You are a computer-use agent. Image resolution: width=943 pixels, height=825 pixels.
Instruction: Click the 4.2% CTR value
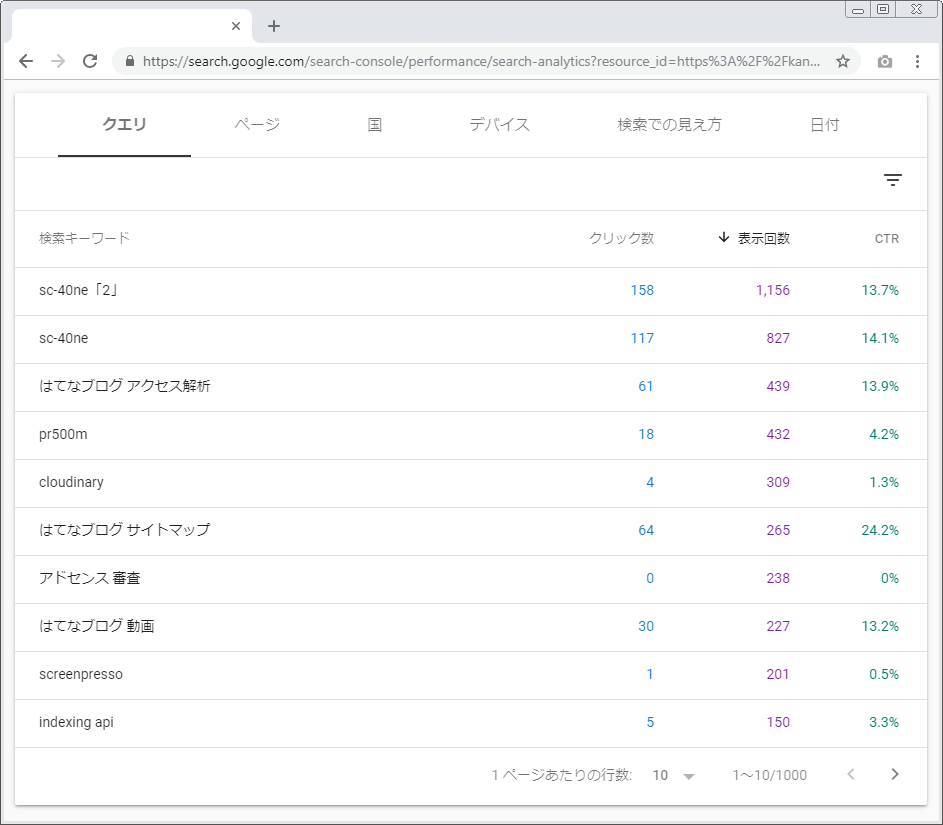click(883, 434)
